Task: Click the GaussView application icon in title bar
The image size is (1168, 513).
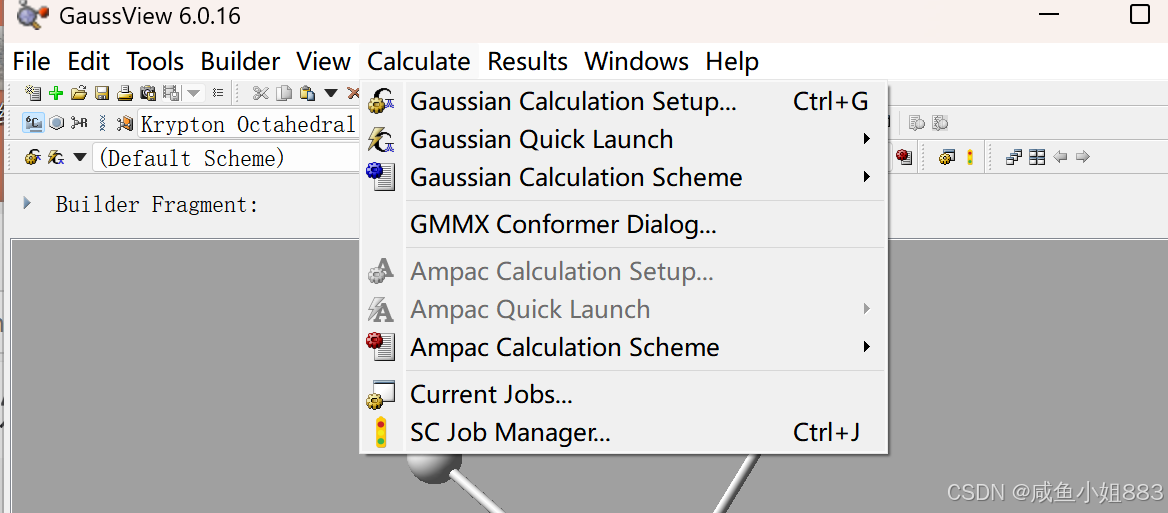Action: 33,15
